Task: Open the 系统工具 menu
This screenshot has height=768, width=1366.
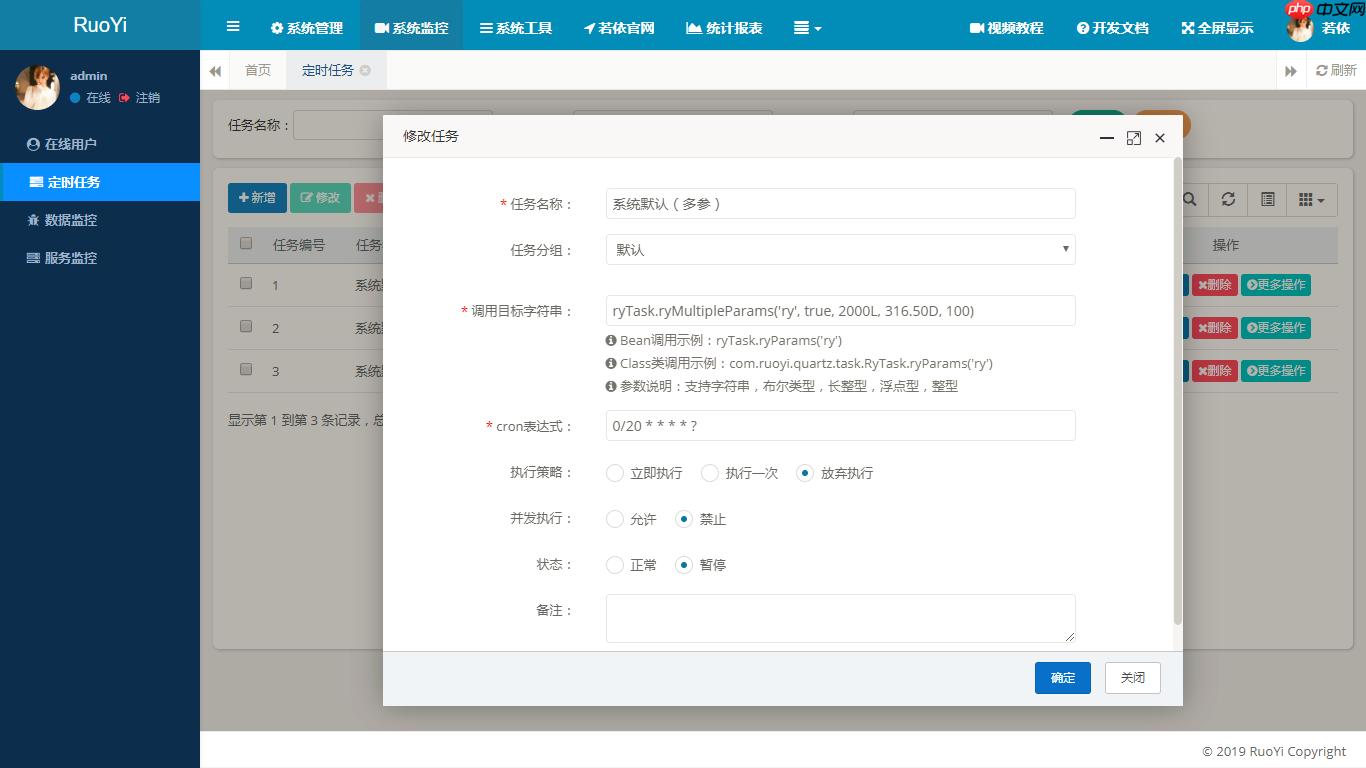Action: pos(515,28)
